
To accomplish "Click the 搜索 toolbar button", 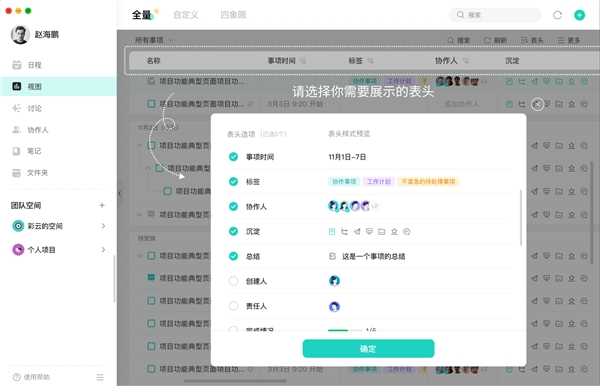I will [x=458, y=40].
